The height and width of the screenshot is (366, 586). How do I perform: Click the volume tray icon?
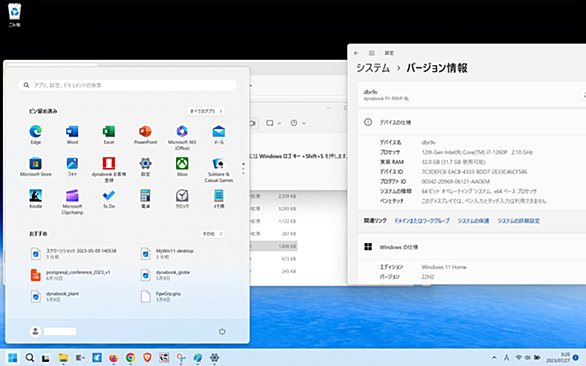pos(528,357)
